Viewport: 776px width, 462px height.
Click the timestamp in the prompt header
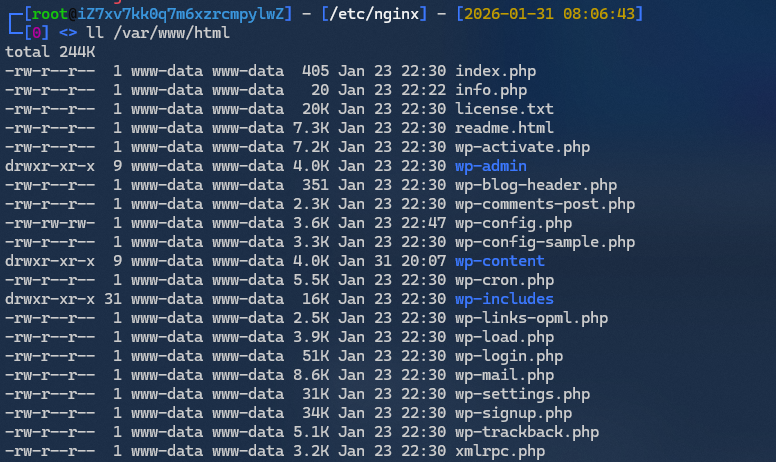549,14
